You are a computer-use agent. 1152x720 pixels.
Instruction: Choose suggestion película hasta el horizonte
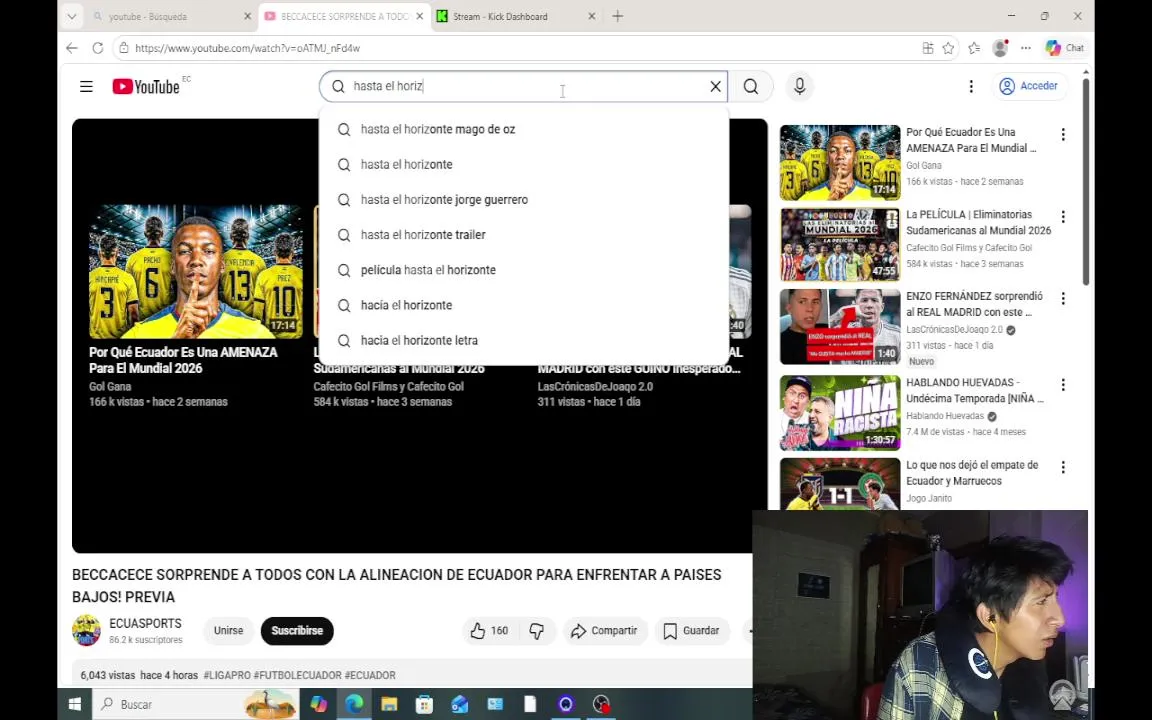tap(524, 270)
